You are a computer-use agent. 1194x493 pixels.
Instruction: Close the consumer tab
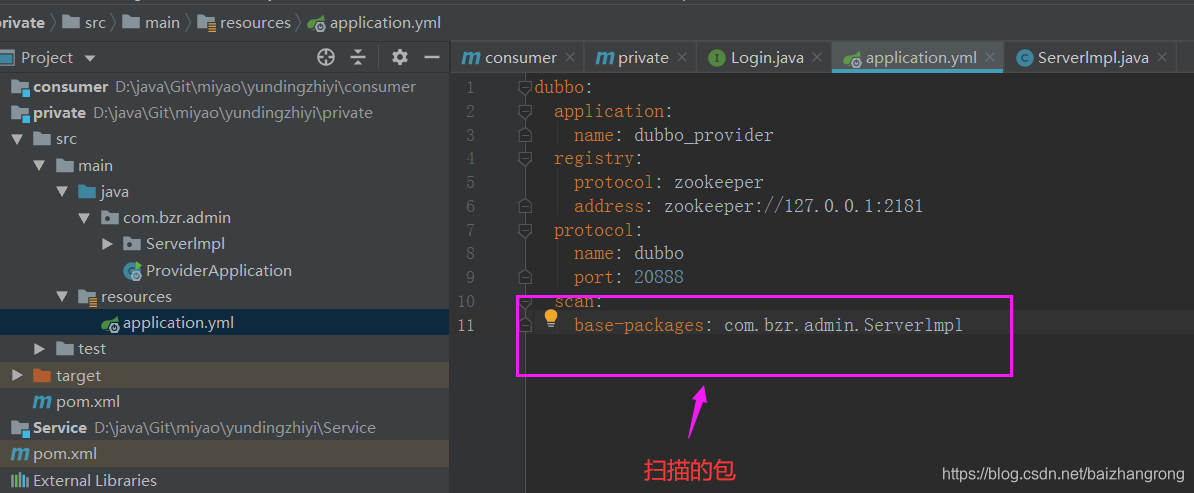pyautogui.click(x=570, y=57)
